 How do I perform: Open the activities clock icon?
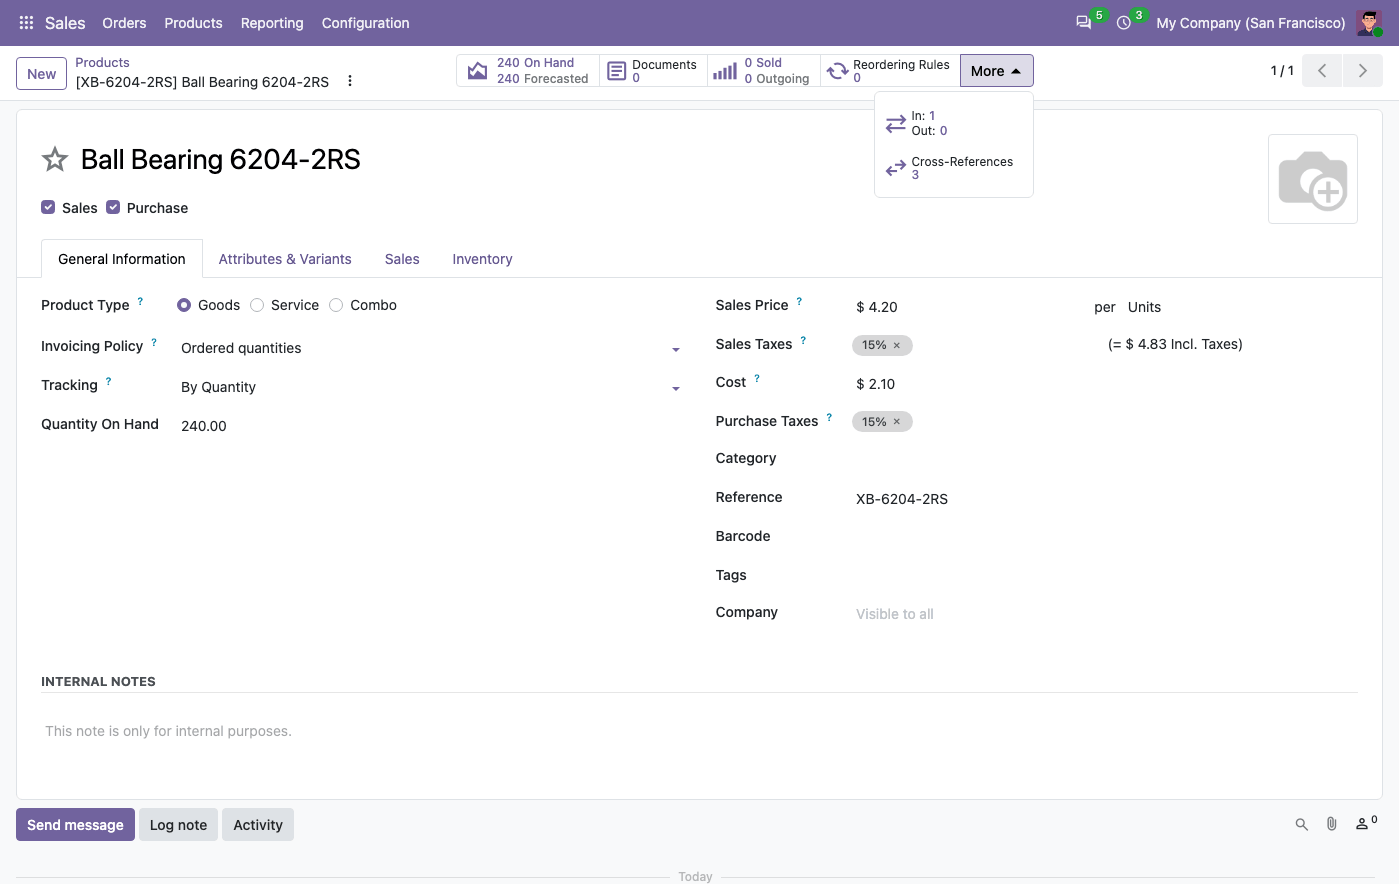point(1124,23)
